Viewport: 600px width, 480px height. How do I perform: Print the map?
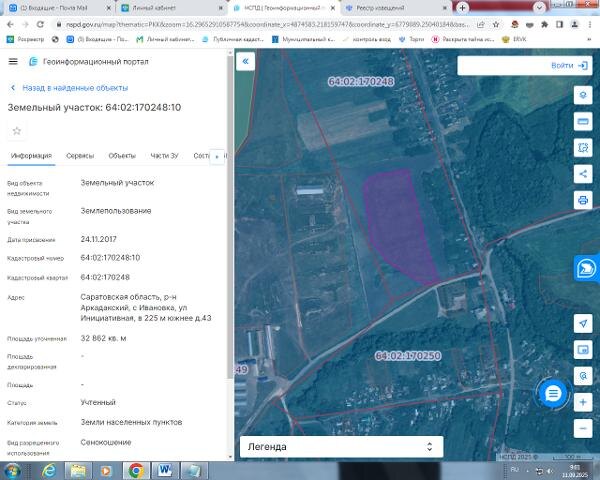pyautogui.click(x=583, y=200)
